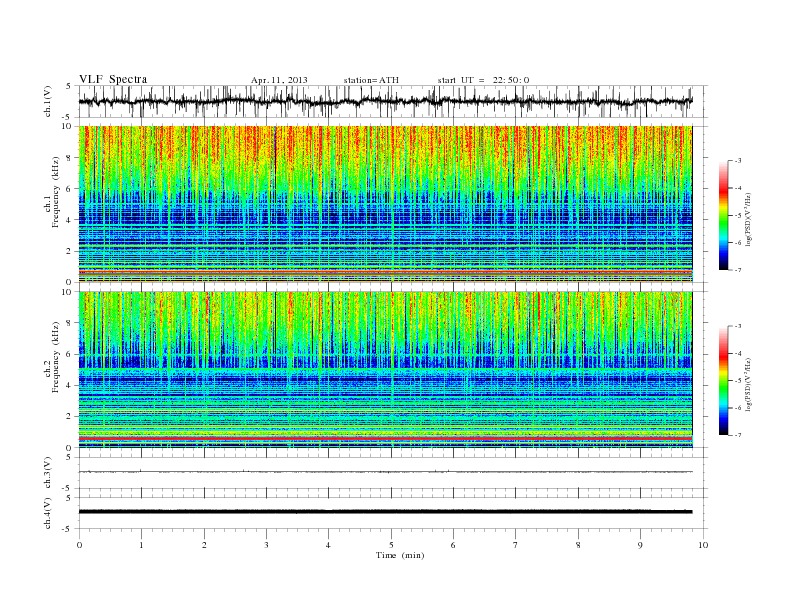792x612 pixels.
Task: Click time axis tick label "4"
Action: [328, 545]
